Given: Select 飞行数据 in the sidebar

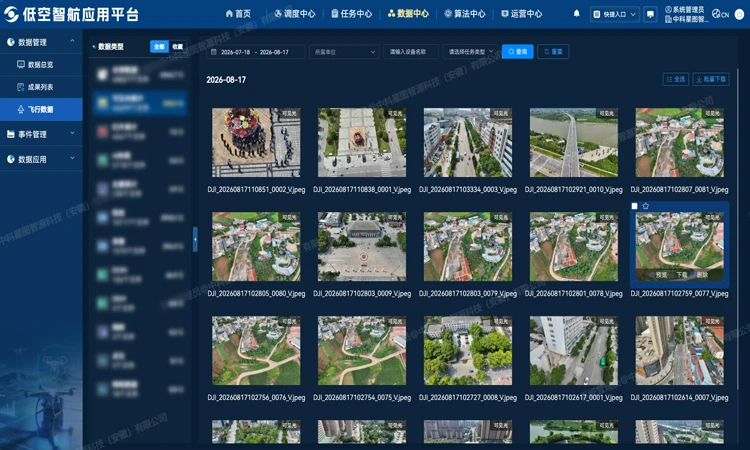Looking at the screenshot, I should pyautogui.click(x=41, y=109).
